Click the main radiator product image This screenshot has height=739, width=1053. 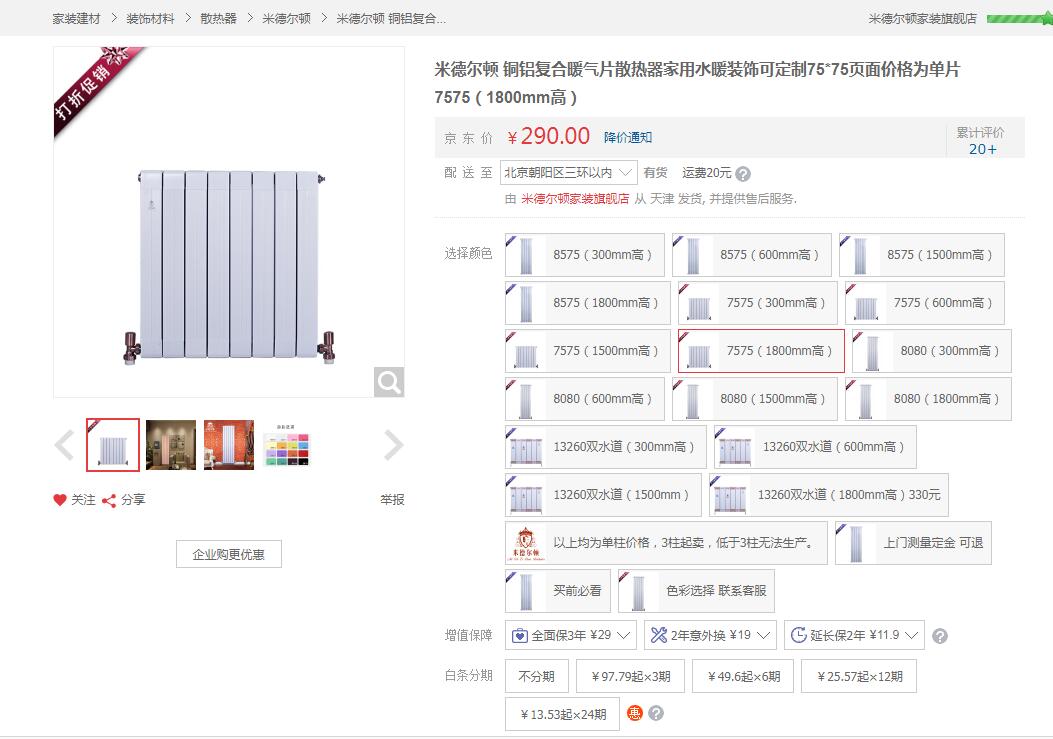[229, 222]
